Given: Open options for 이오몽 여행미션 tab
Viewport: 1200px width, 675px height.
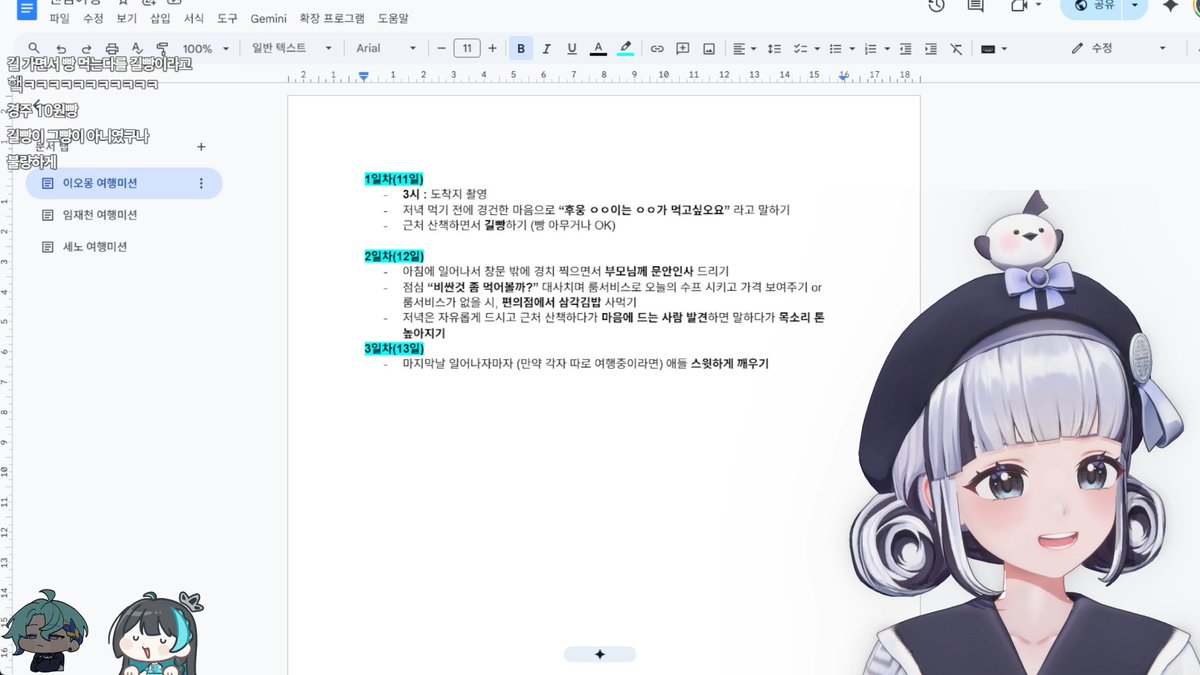Looking at the screenshot, I should [x=201, y=183].
